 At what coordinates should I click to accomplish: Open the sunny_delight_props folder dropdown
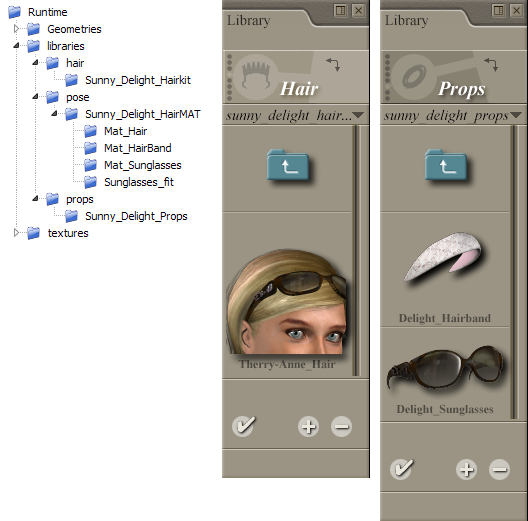(x=516, y=116)
